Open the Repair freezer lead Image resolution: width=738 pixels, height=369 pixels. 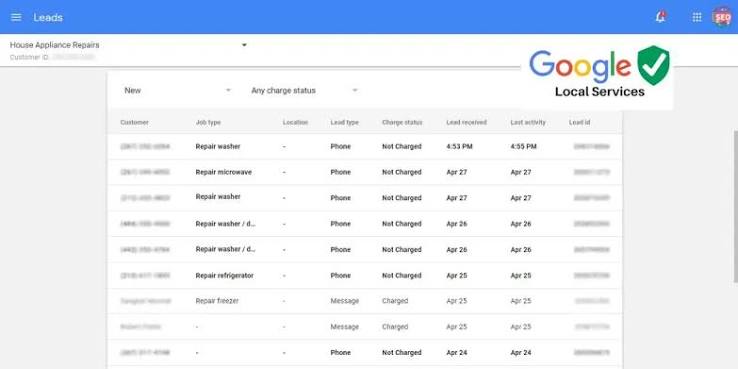coord(365,301)
